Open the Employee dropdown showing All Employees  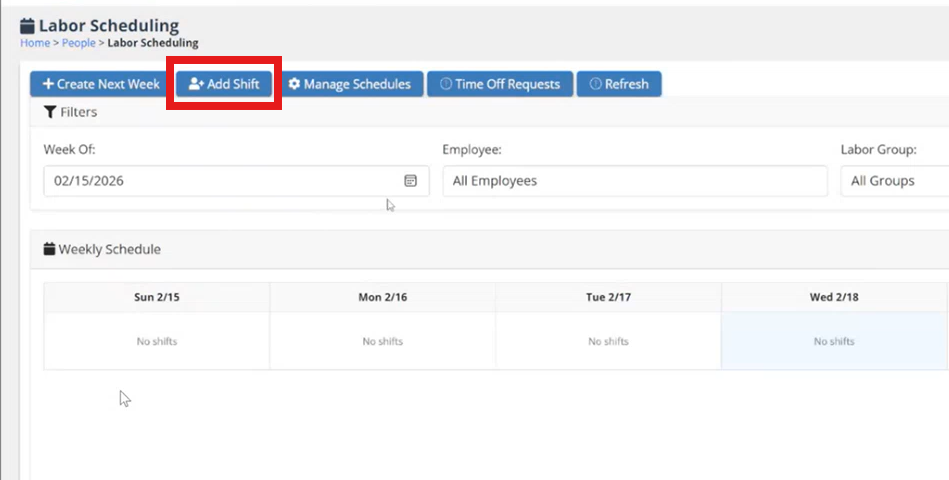tap(634, 181)
